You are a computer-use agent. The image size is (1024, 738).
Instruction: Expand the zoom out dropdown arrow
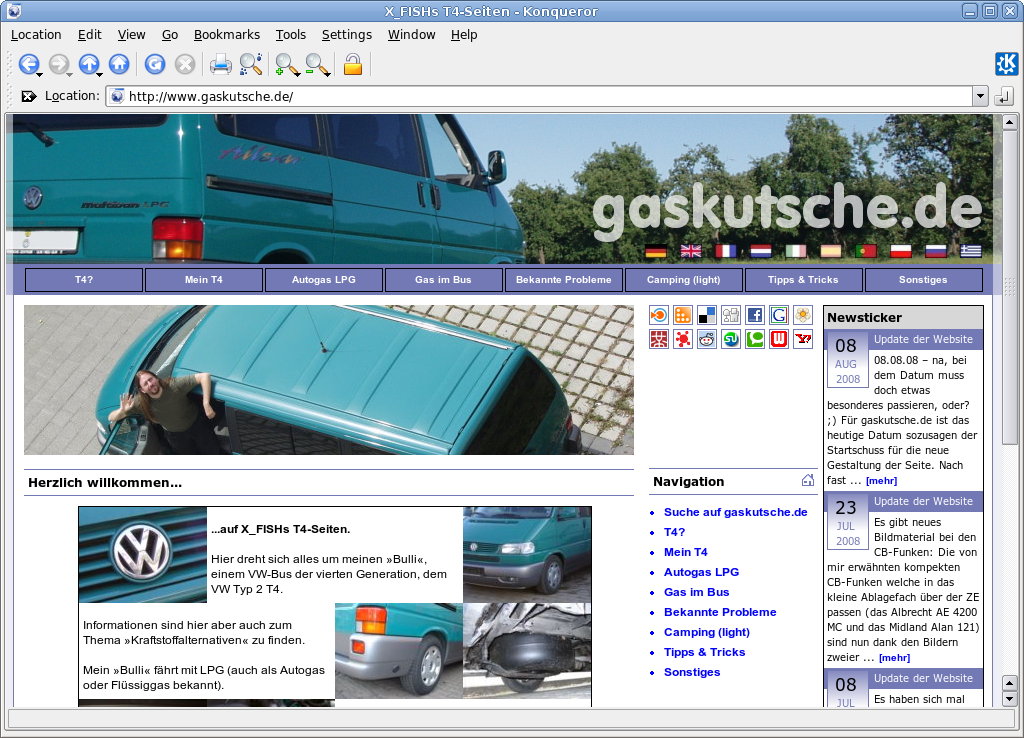tap(327, 75)
